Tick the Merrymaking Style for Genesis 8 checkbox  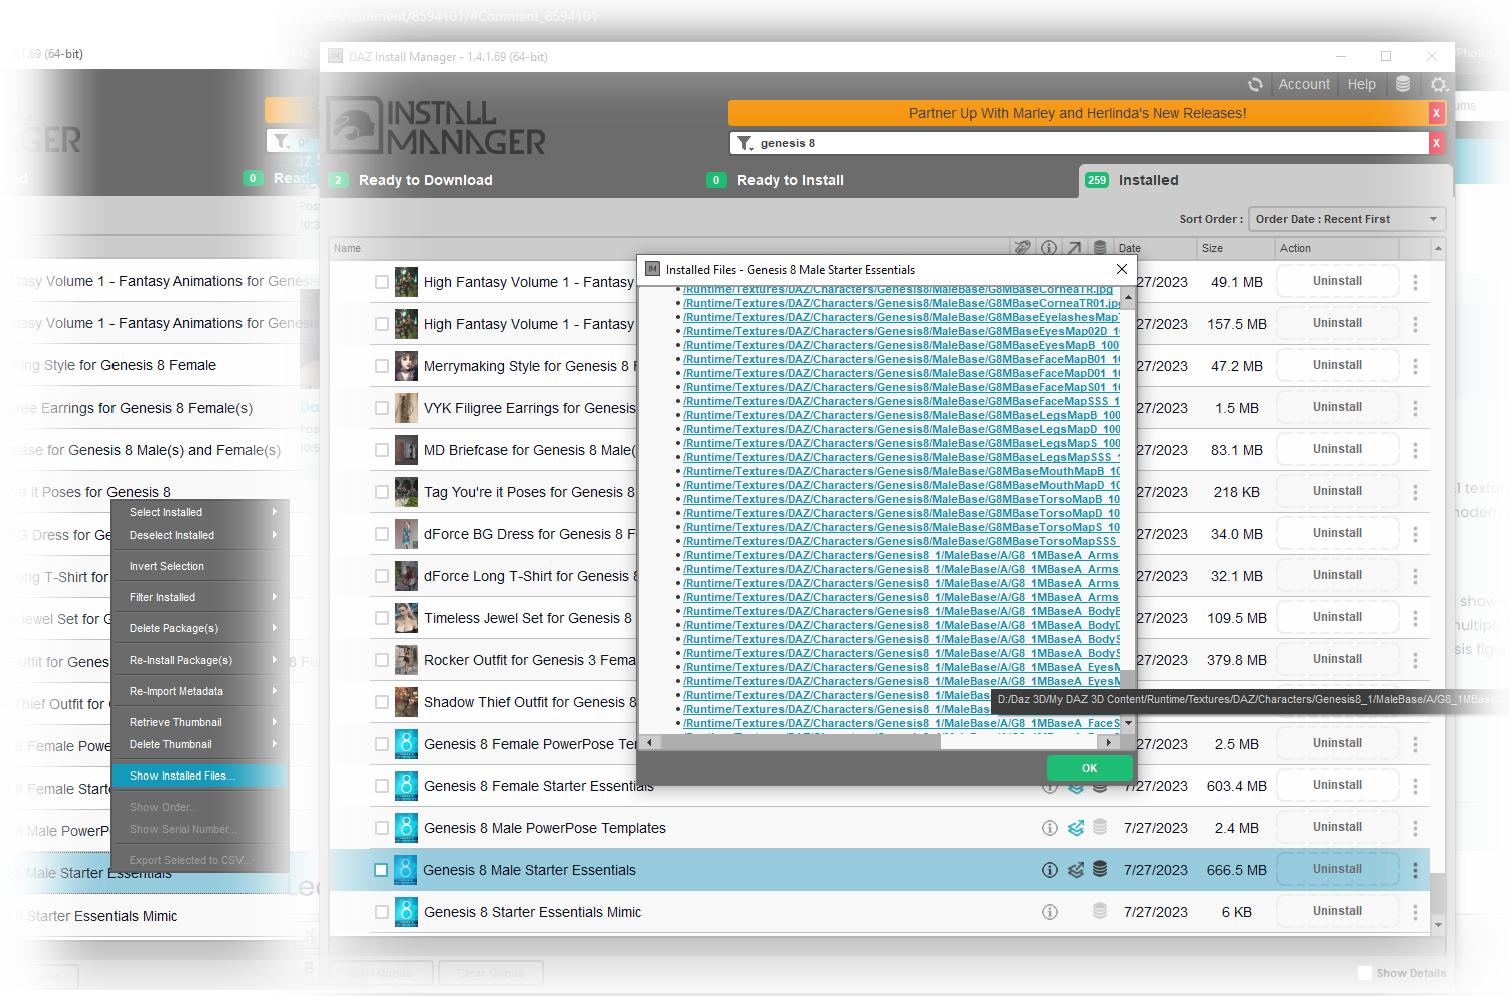382,366
